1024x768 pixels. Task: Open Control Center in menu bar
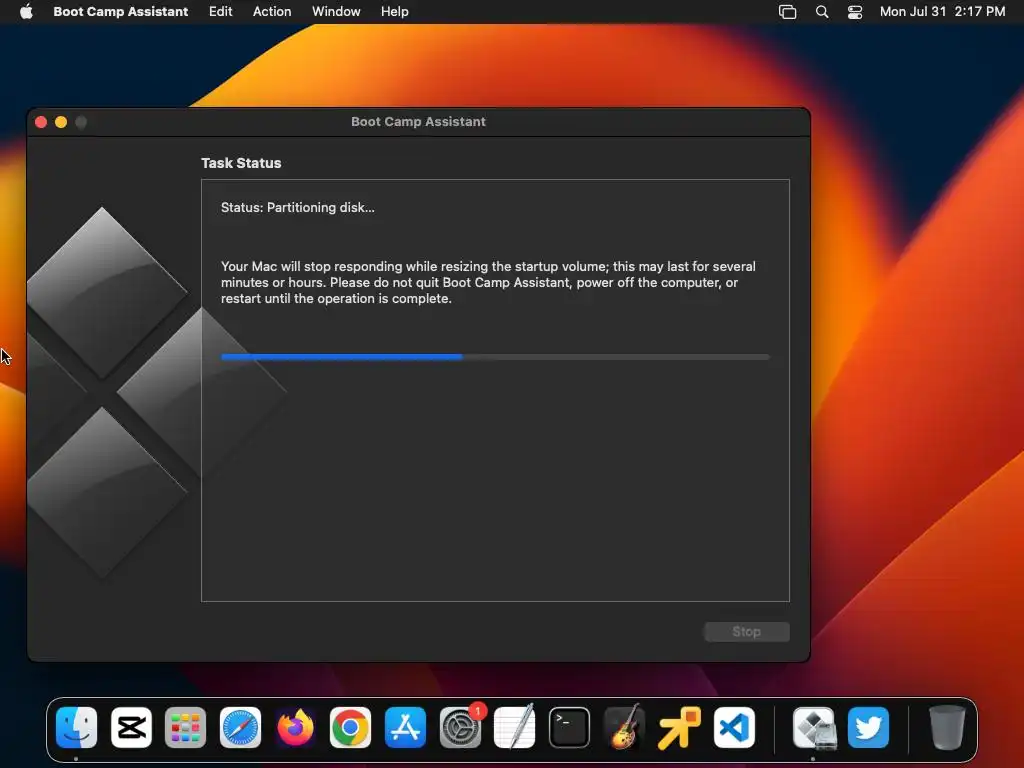tap(855, 12)
